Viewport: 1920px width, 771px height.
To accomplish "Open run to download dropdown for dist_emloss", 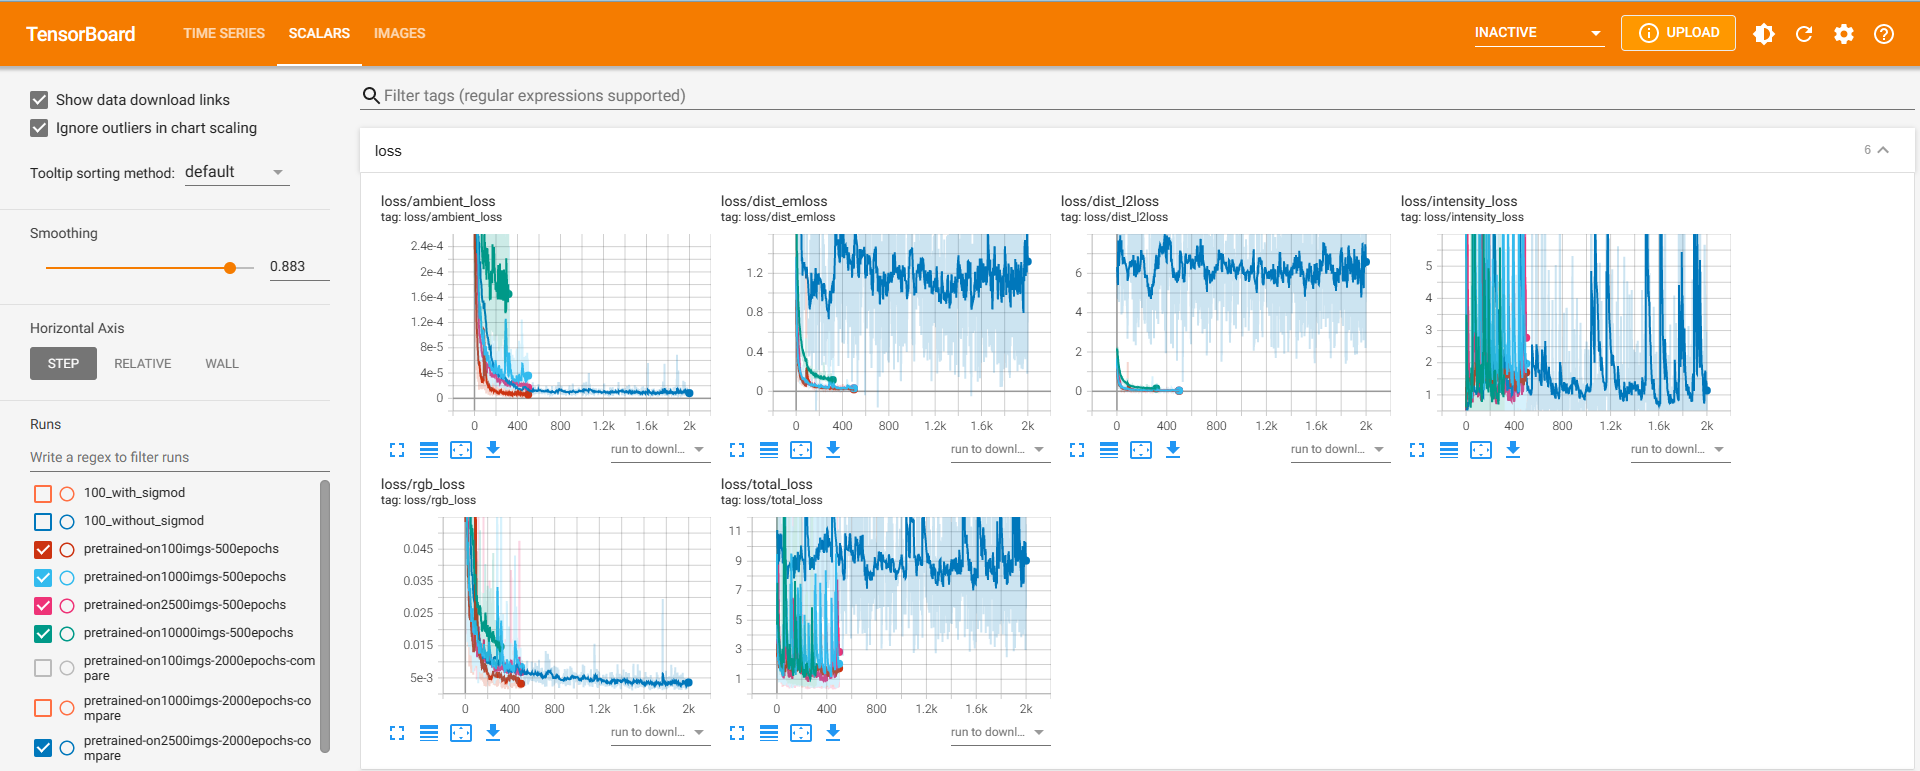I will pyautogui.click(x=999, y=450).
